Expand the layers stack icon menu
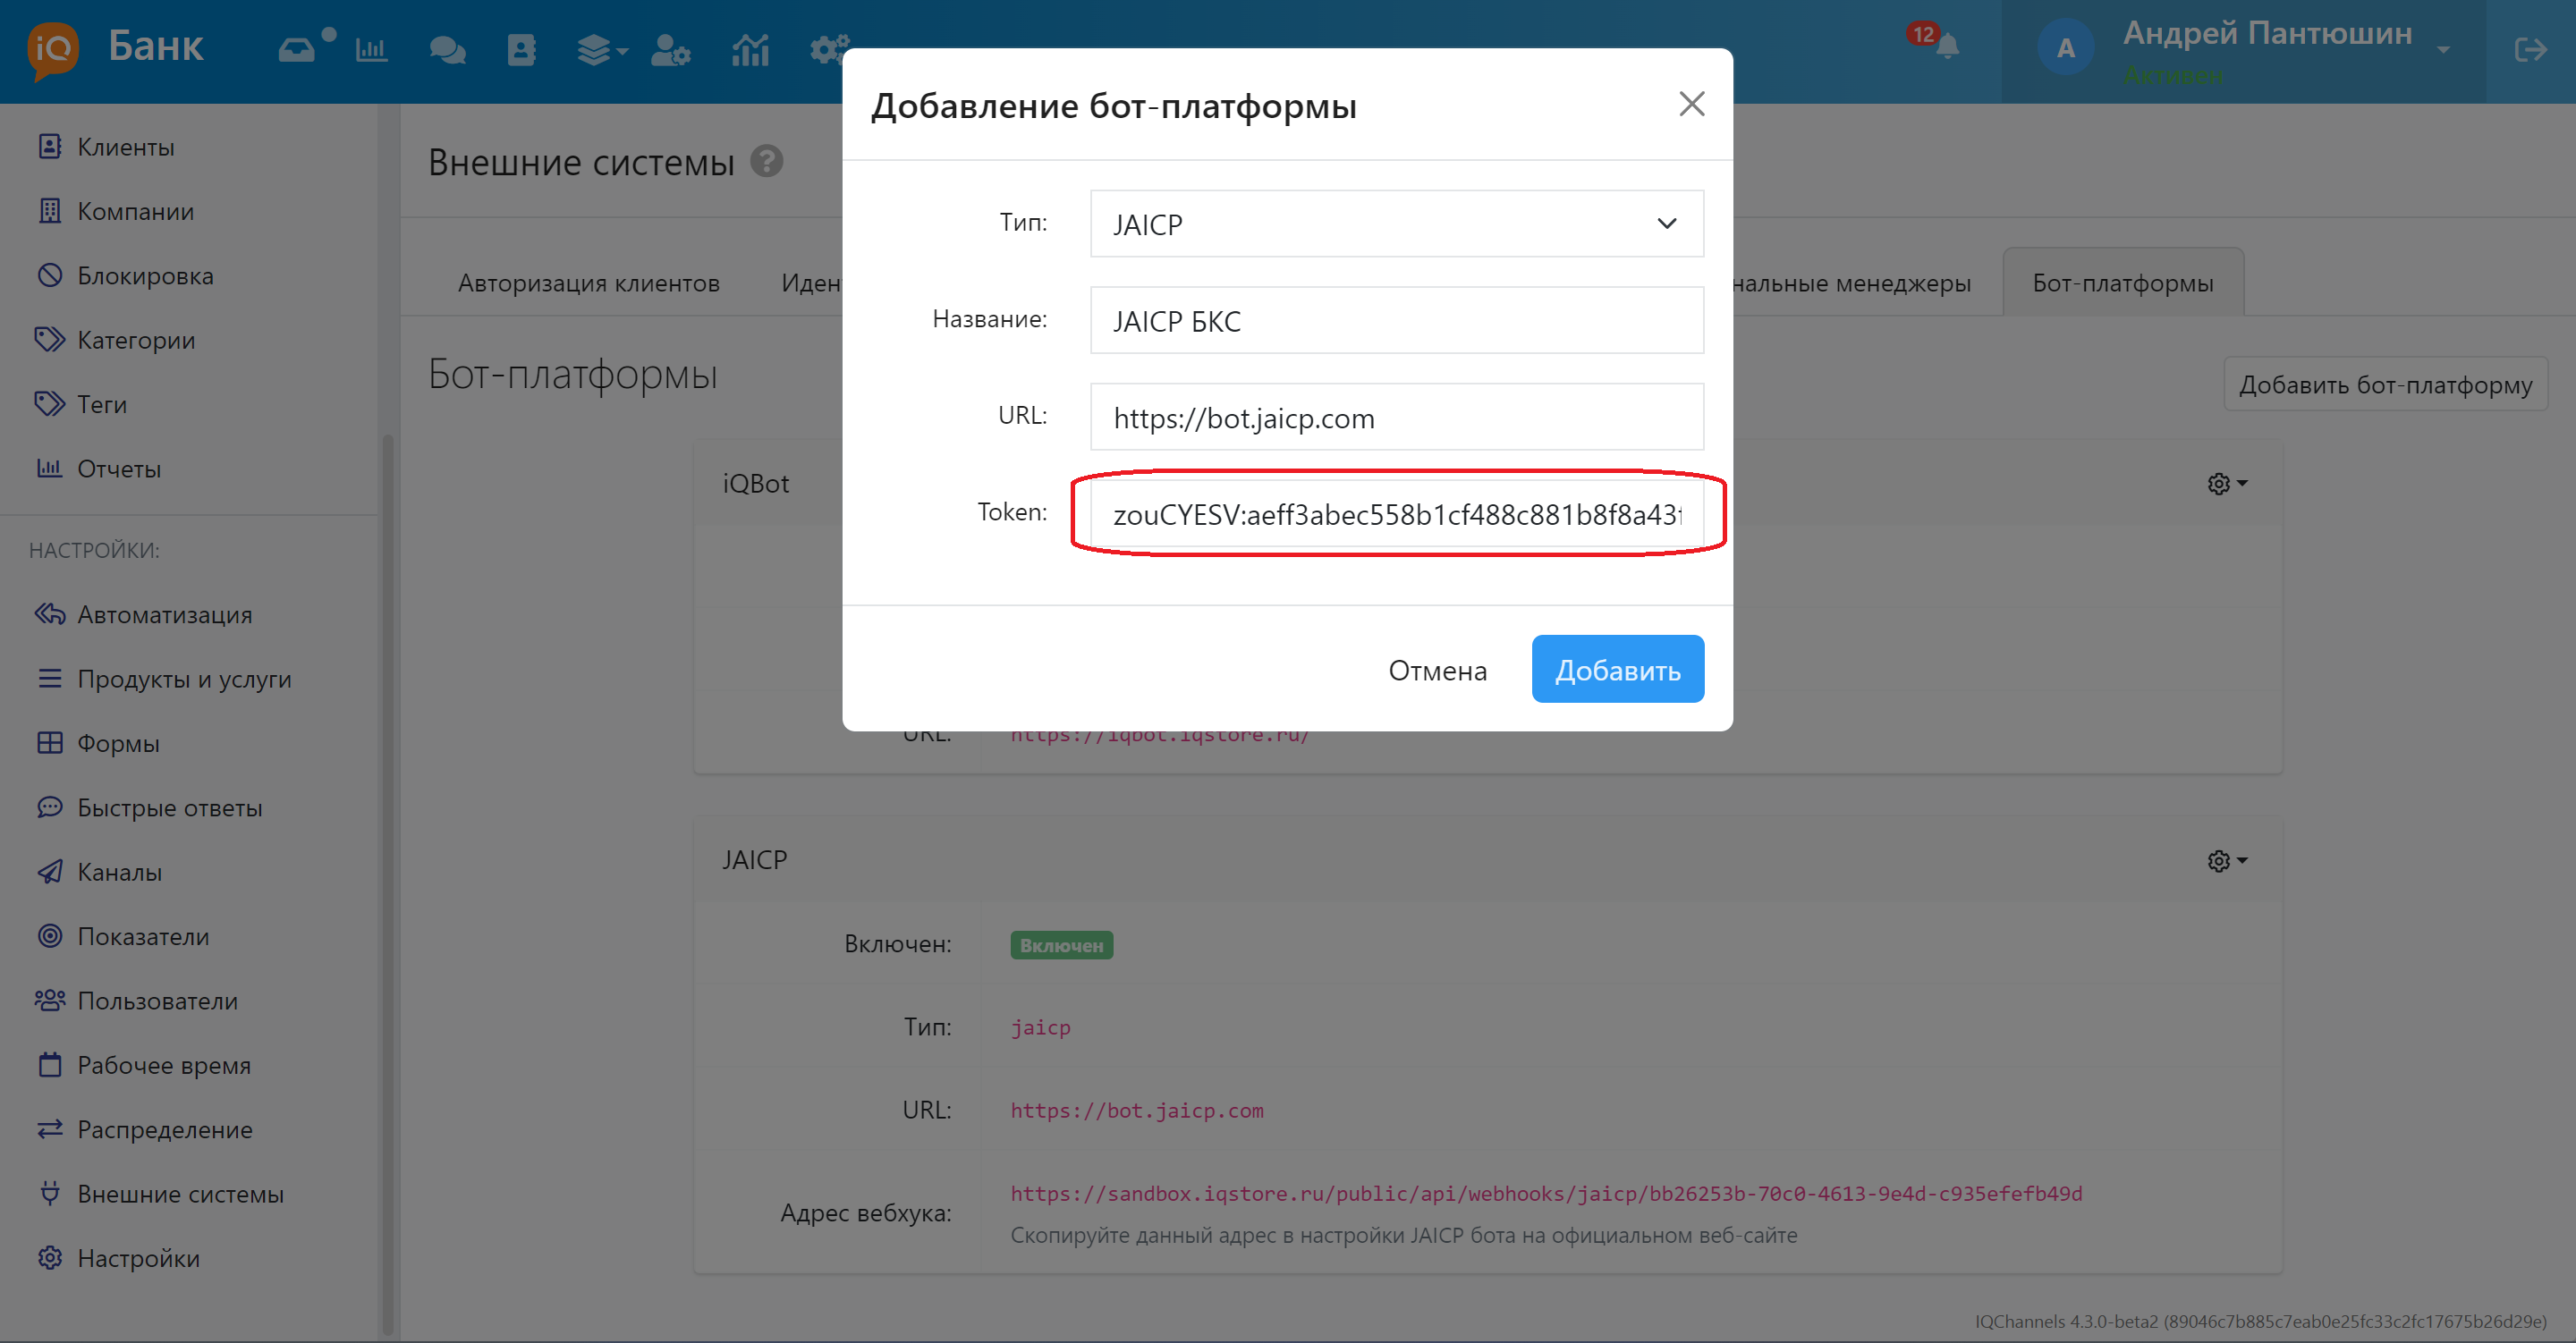 pyautogui.click(x=601, y=50)
